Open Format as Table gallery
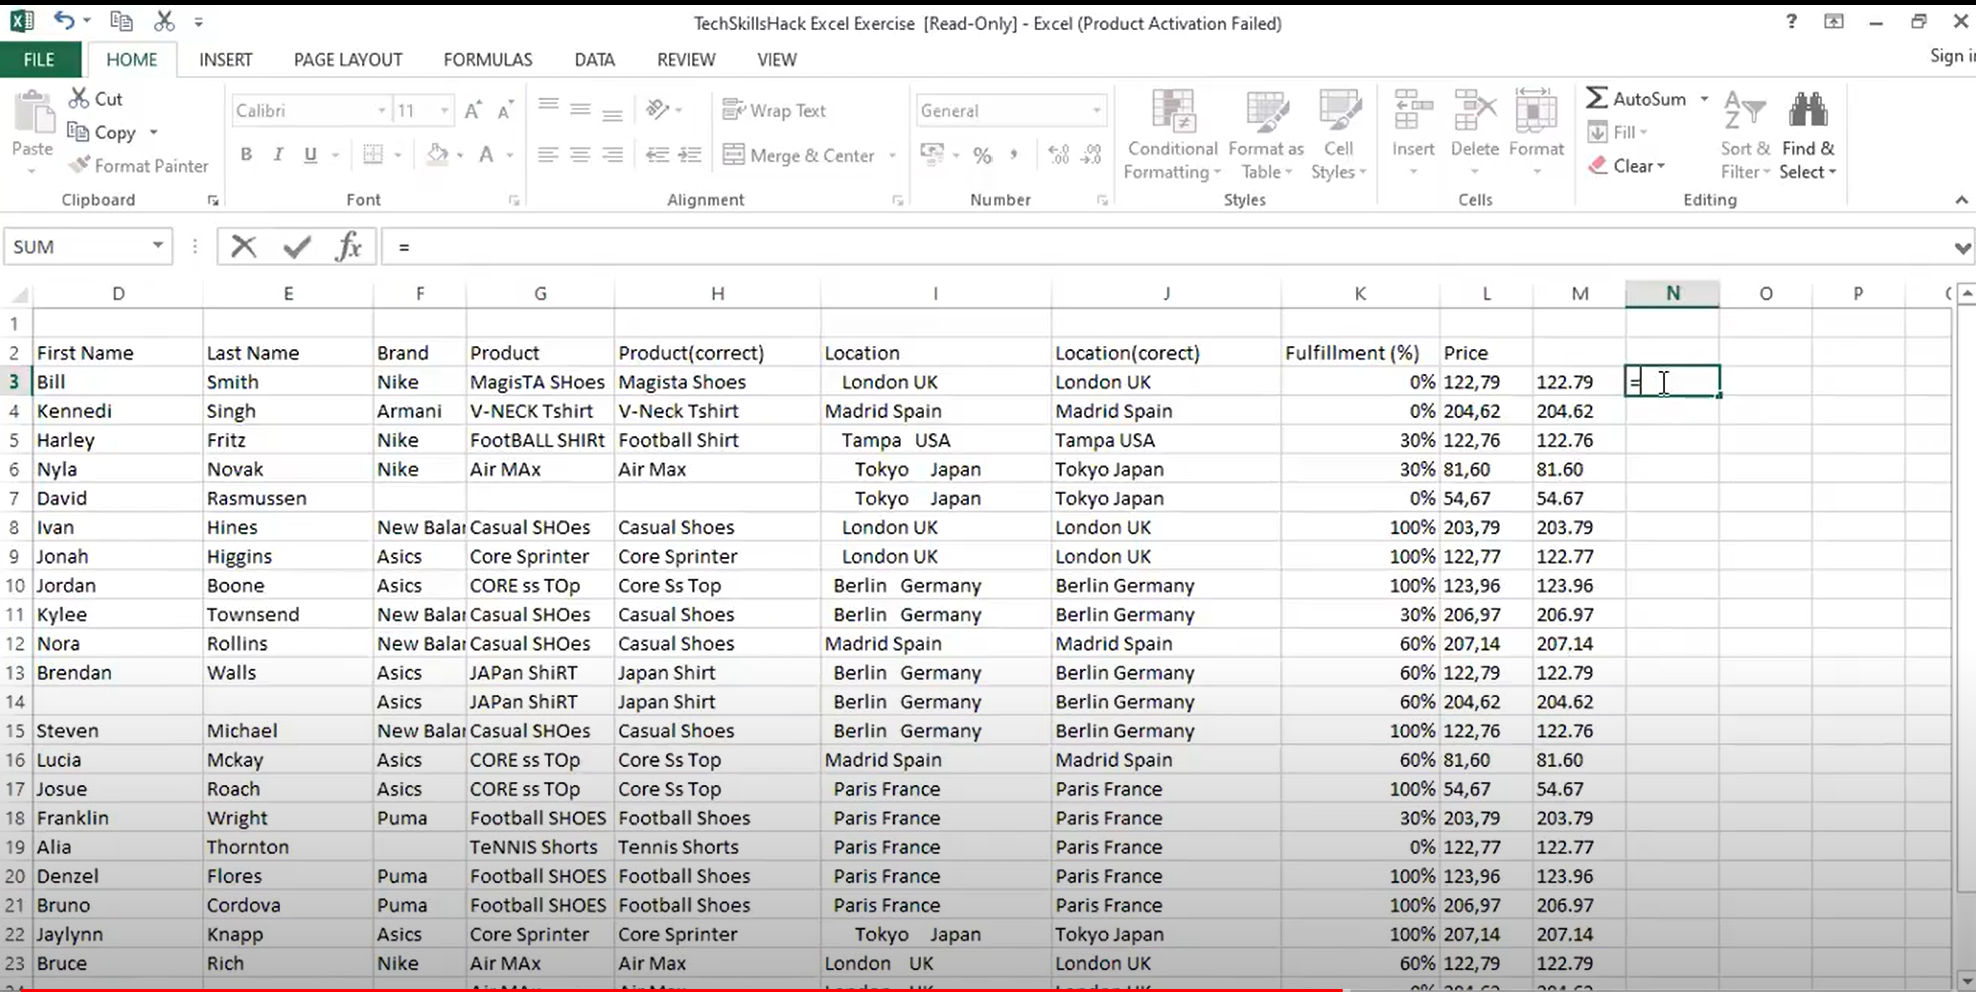The image size is (1976, 992). coord(1266,135)
